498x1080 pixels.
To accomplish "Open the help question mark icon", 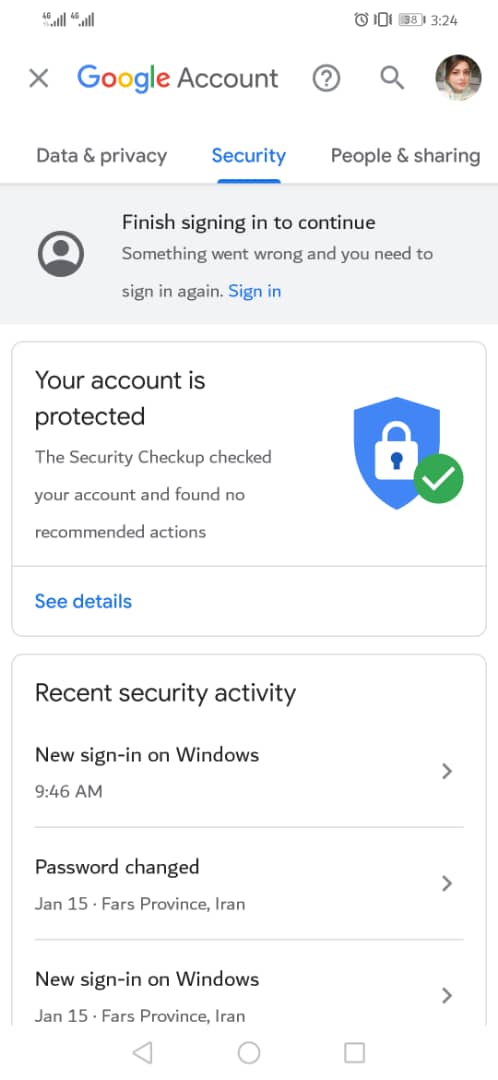I will [x=326, y=79].
